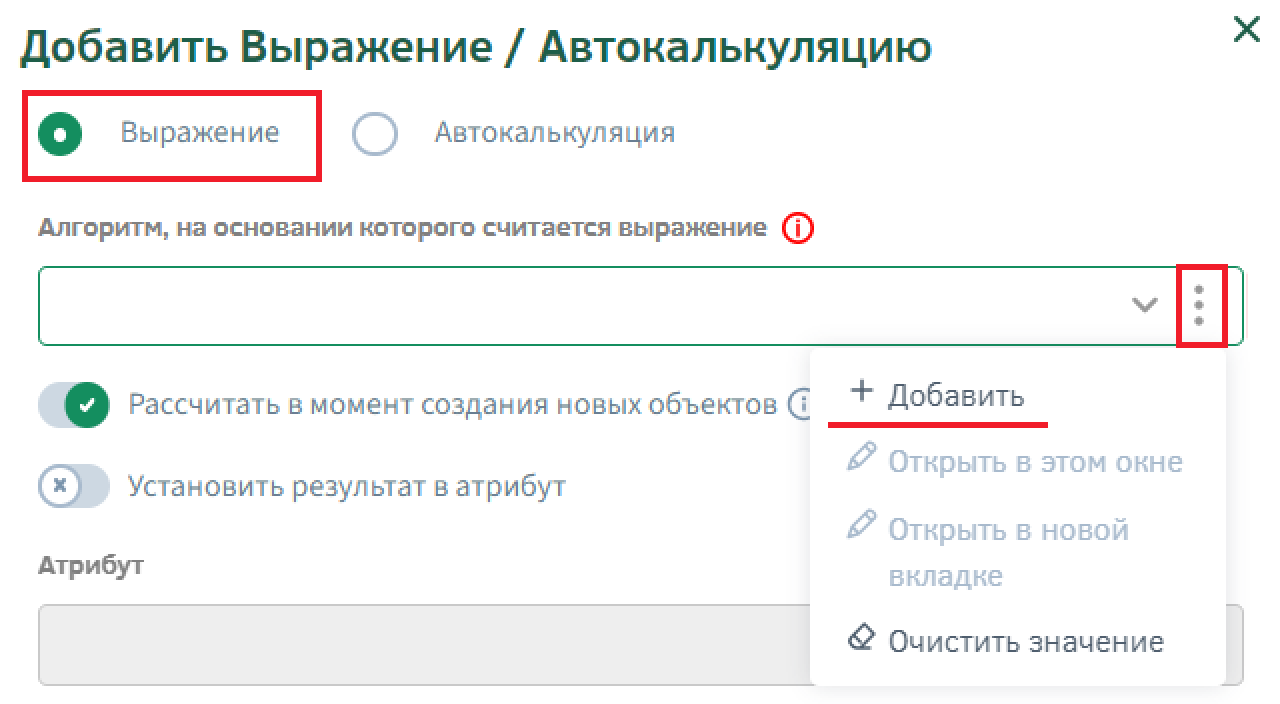Choose the Автокалькуляция radio option
The image size is (1280, 704).
[375, 134]
